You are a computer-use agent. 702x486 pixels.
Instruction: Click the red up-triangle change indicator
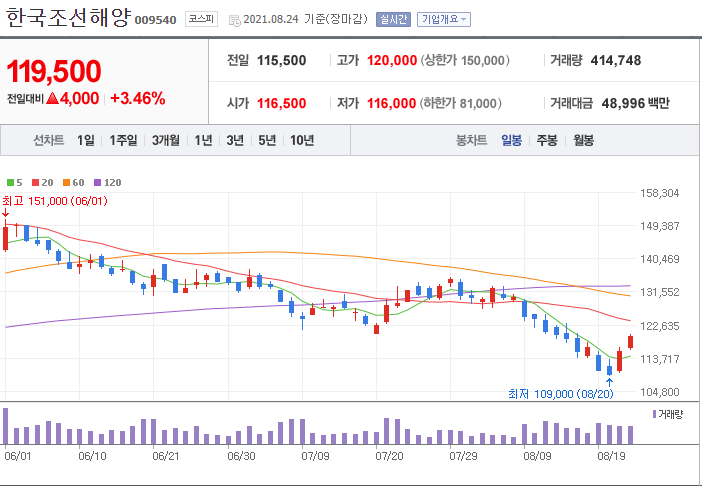[x=52, y=98]
